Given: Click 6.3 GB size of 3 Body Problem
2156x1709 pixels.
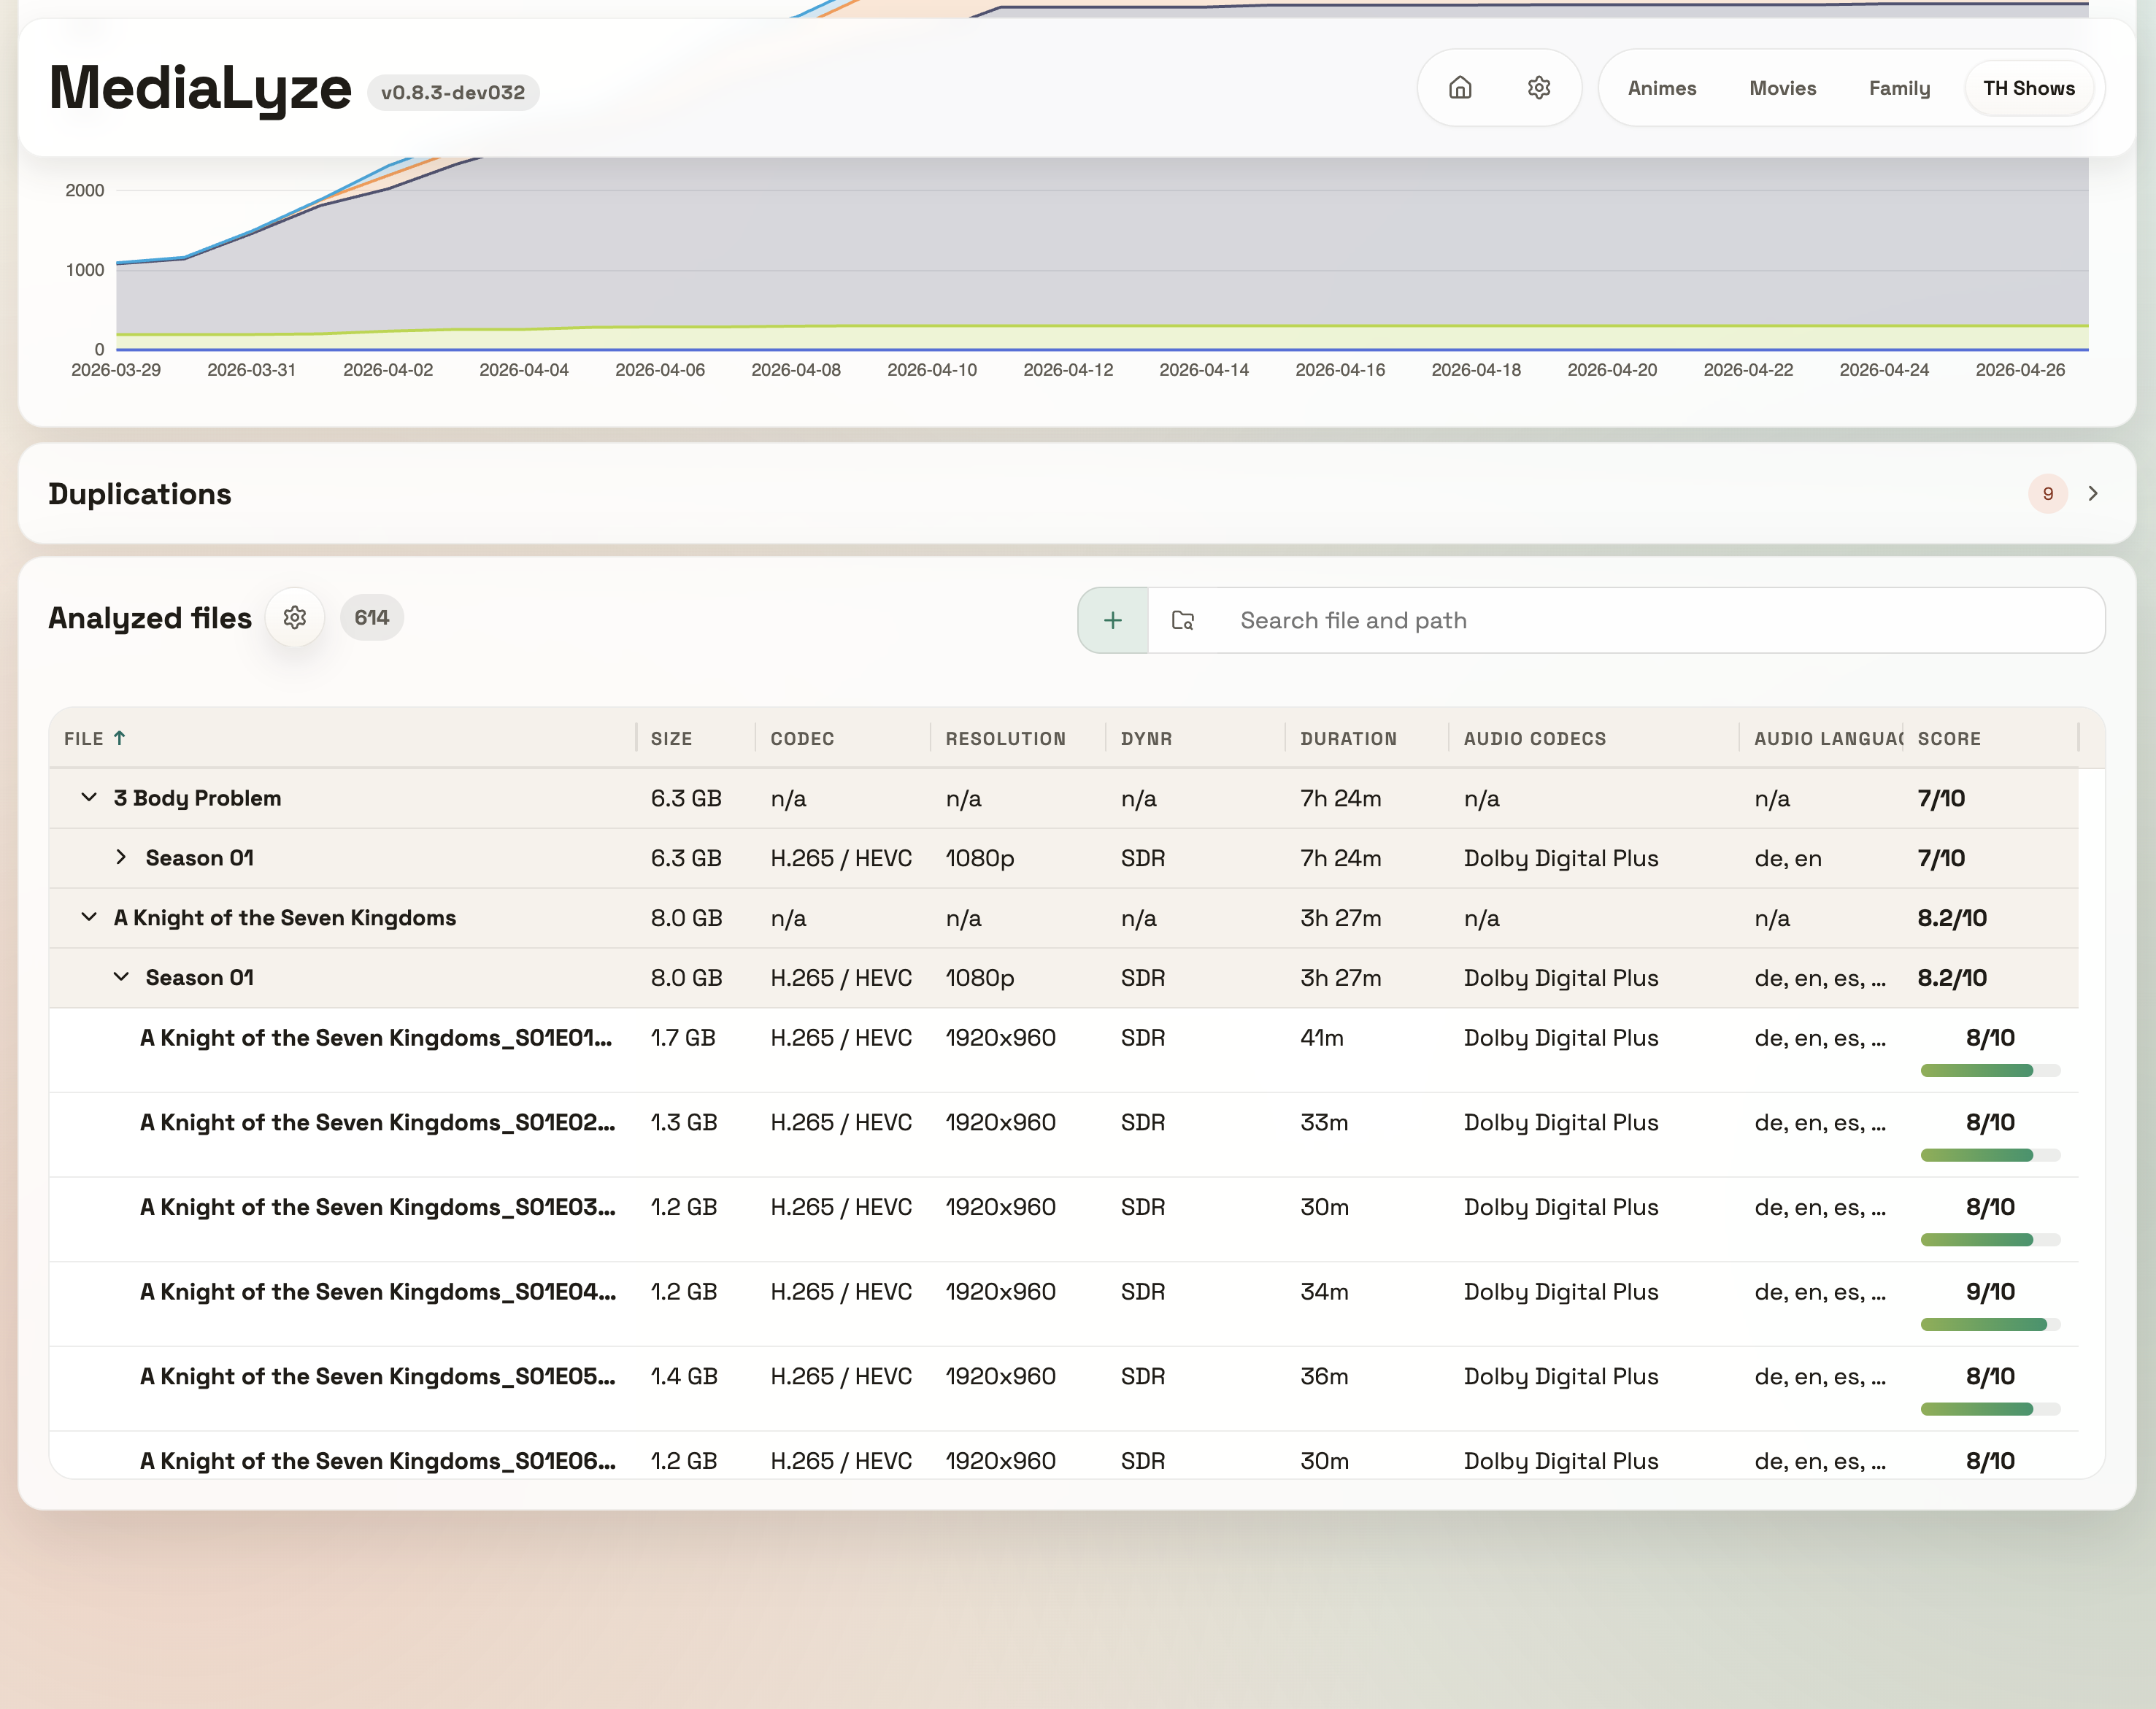Looking at the screenshot, I should pos(686,798).
